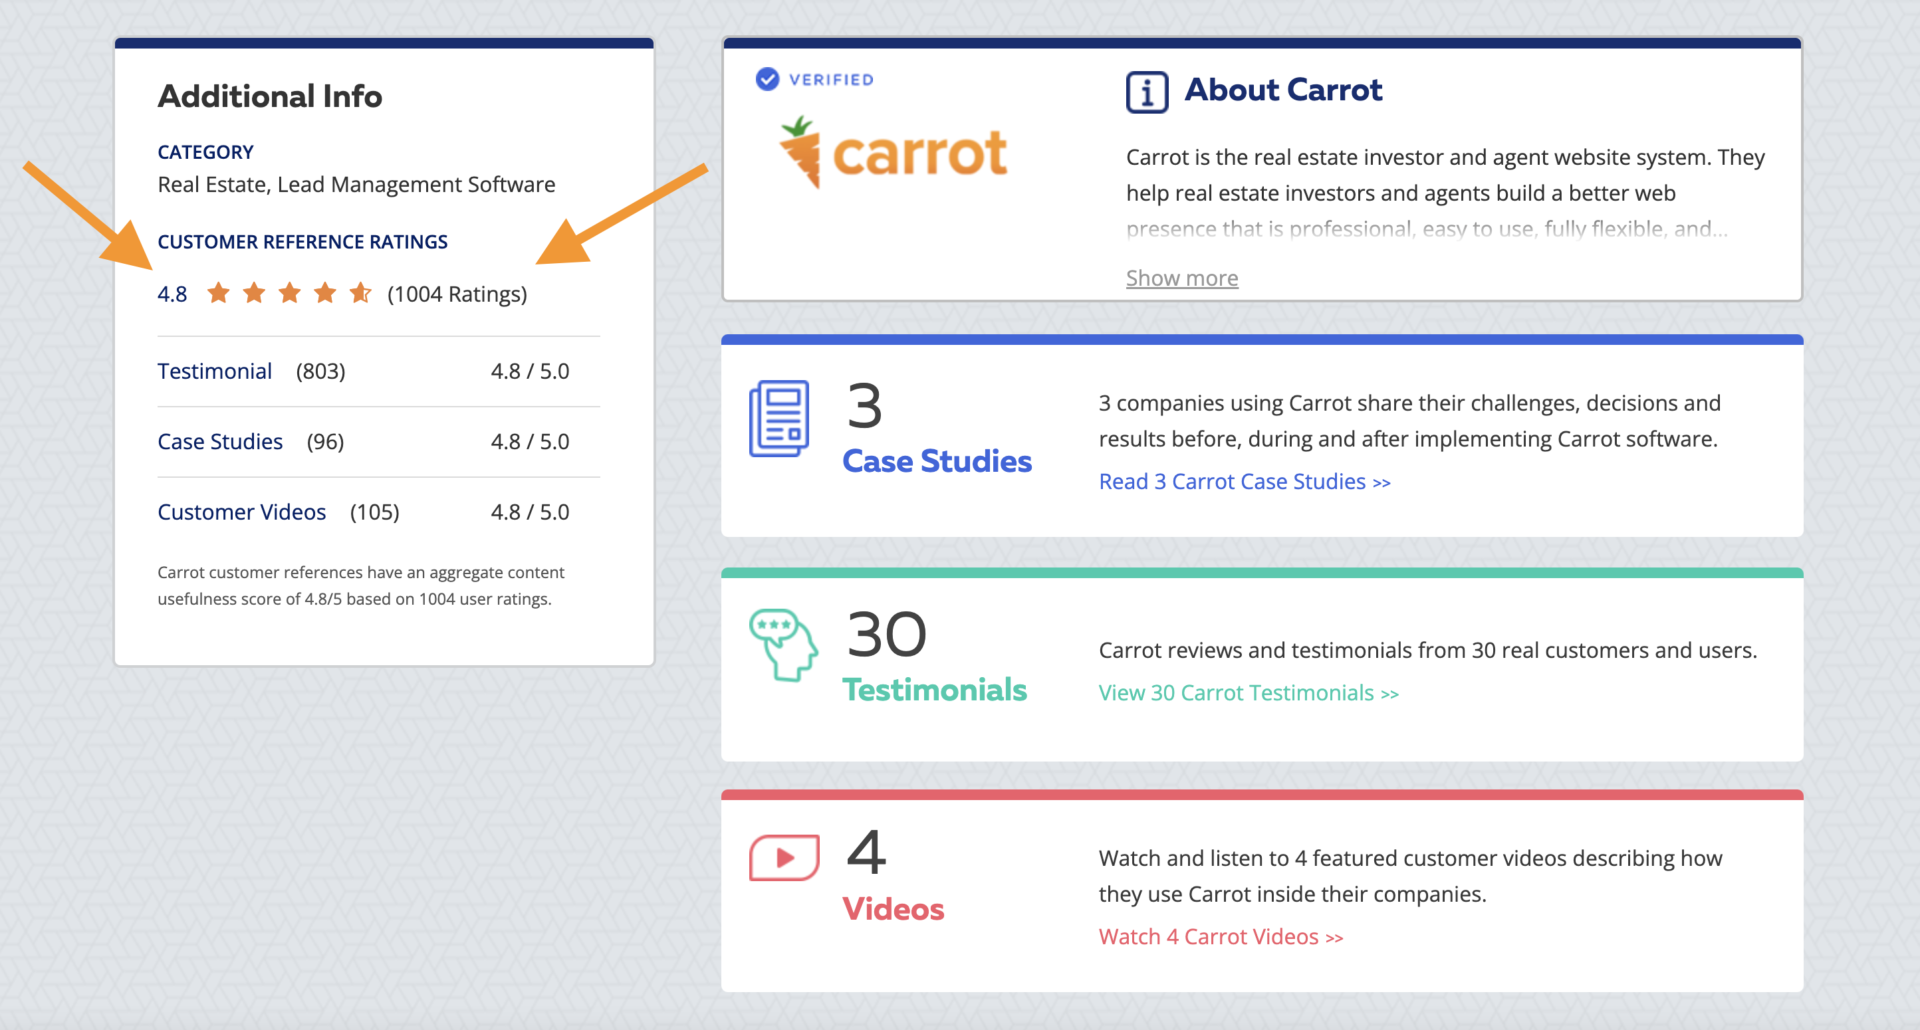Click the Videos card heading
1920x1030 pixels.
(893, 909)
